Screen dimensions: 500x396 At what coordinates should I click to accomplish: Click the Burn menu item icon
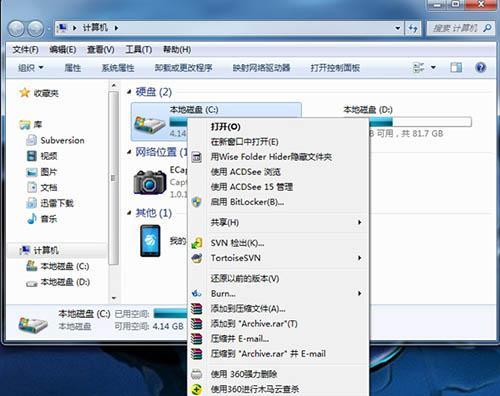click(197, 293)
